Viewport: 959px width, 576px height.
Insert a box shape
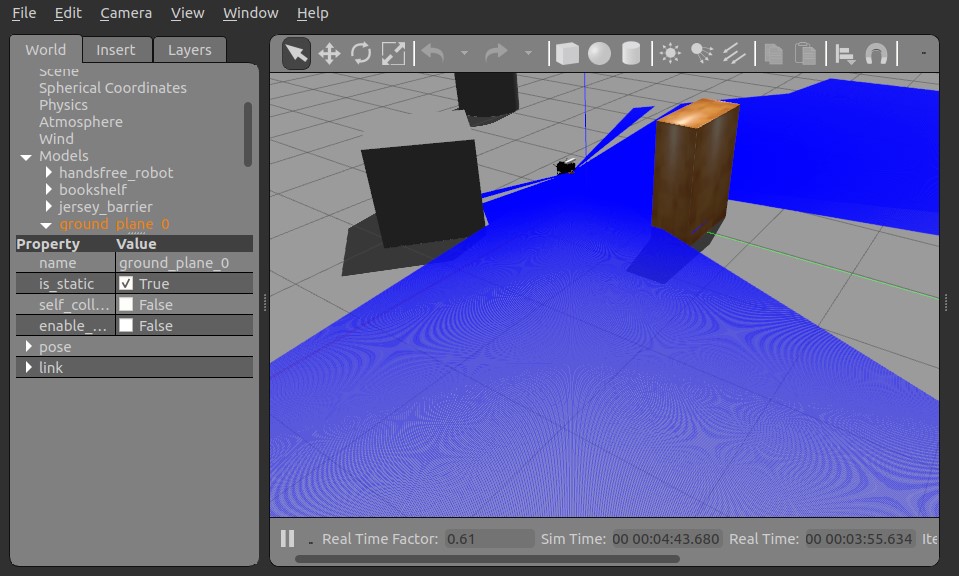(567, 53)
